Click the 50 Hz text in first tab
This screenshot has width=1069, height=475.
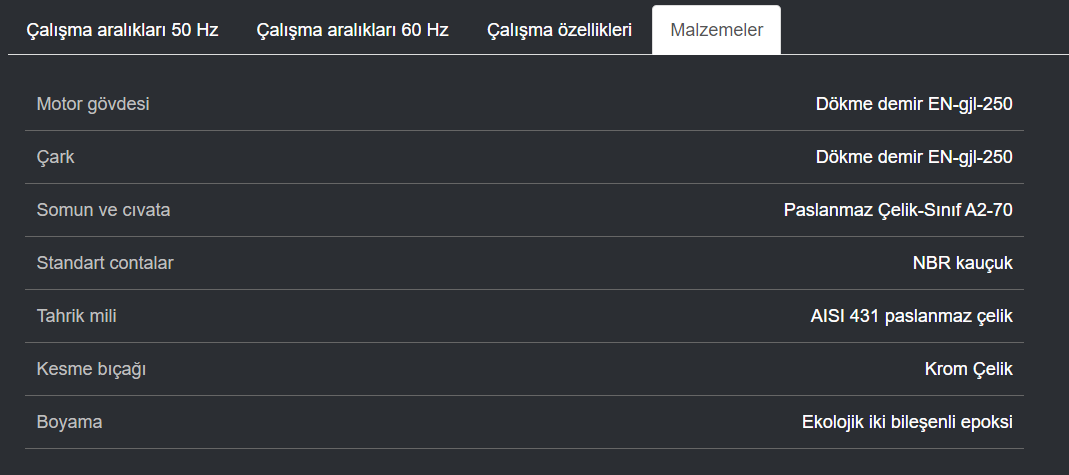[195, 30]
